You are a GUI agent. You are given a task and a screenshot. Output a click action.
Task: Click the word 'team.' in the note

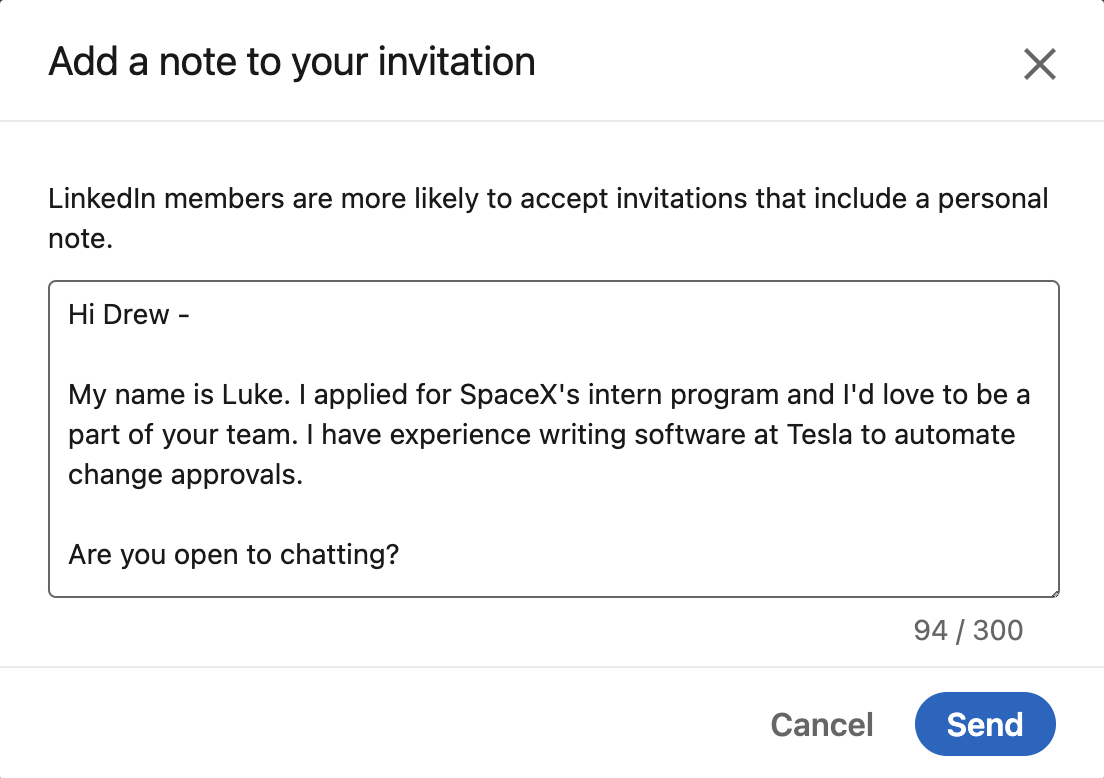[x=263, y=434]
